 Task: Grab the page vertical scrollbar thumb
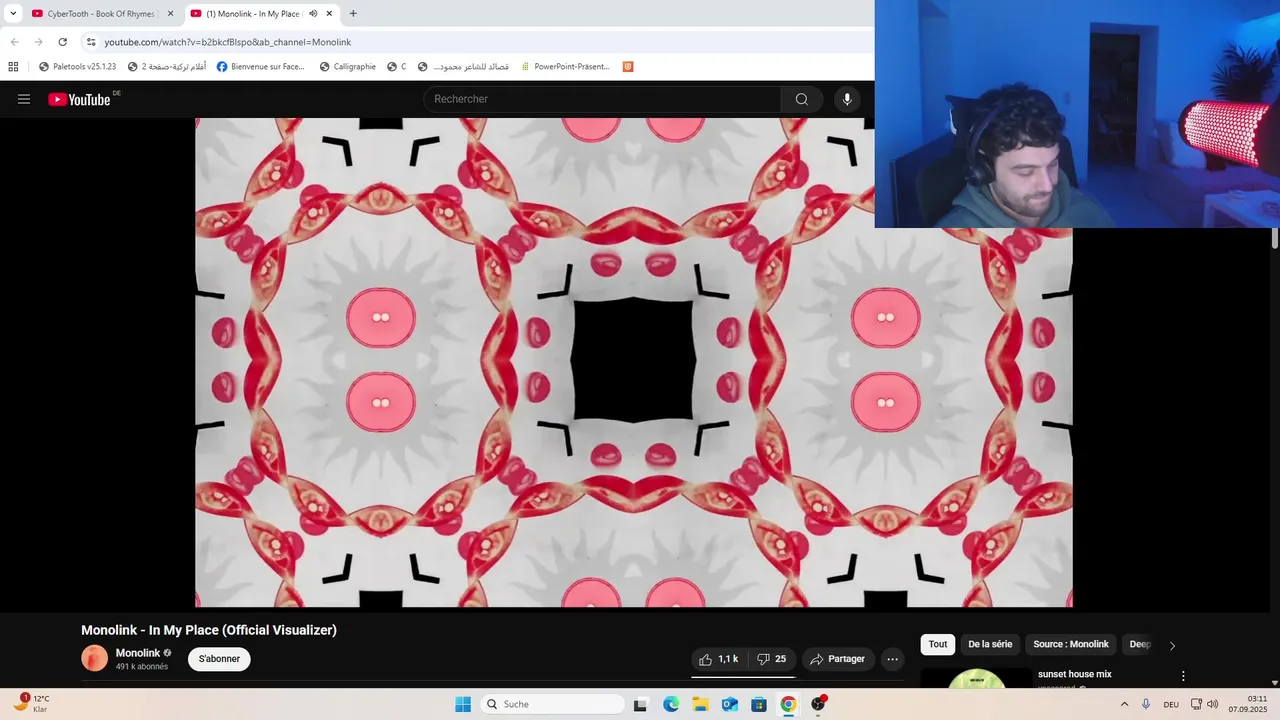pos(1275,238)
